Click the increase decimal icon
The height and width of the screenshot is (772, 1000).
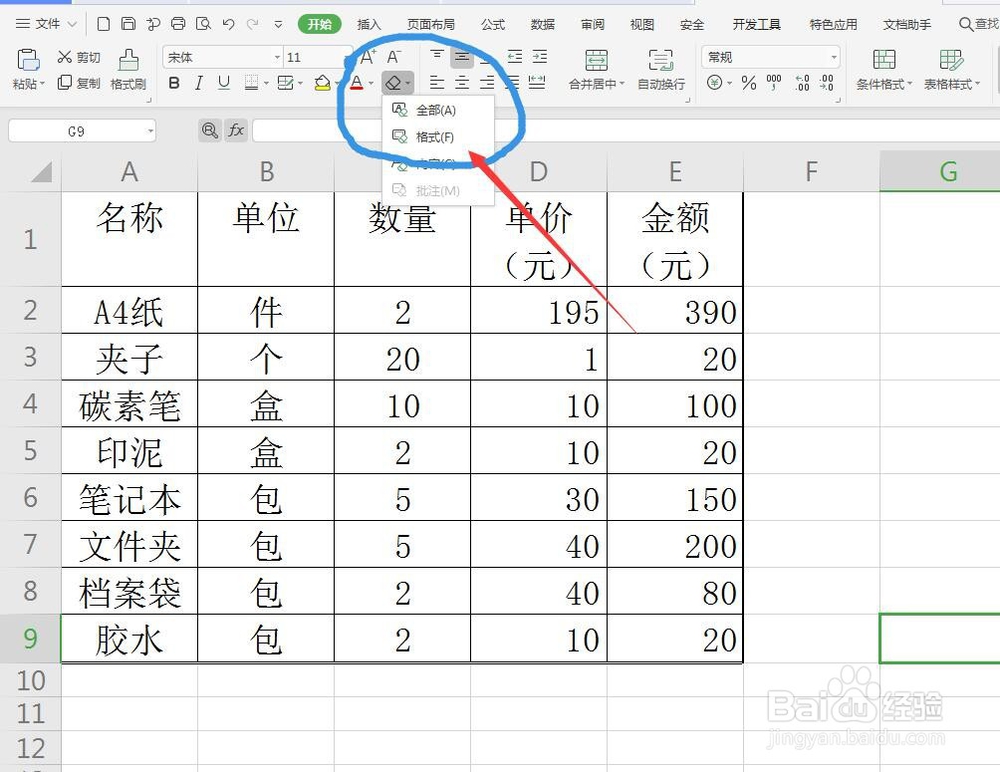point(800,84)
